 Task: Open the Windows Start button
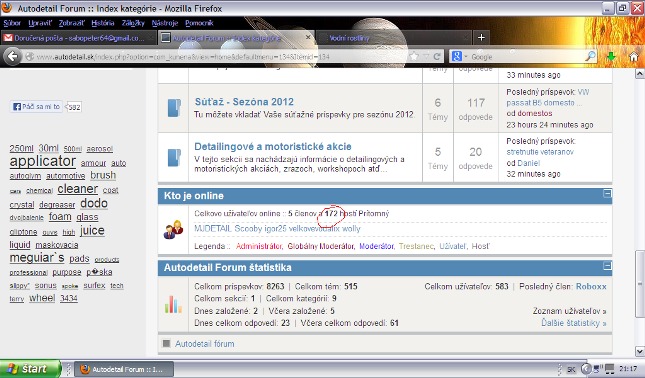coord(30,369)
